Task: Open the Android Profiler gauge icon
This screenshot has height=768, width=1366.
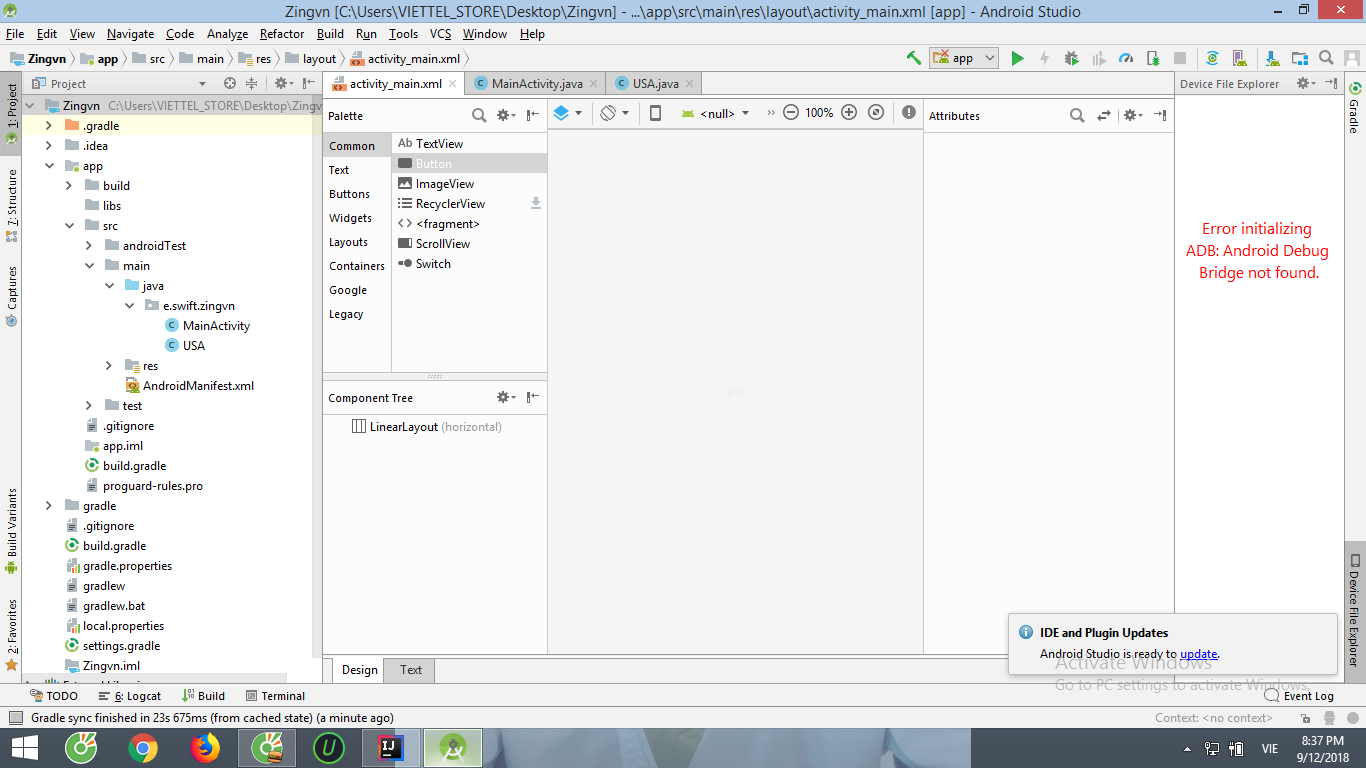Action: (x=1126, y=58)
